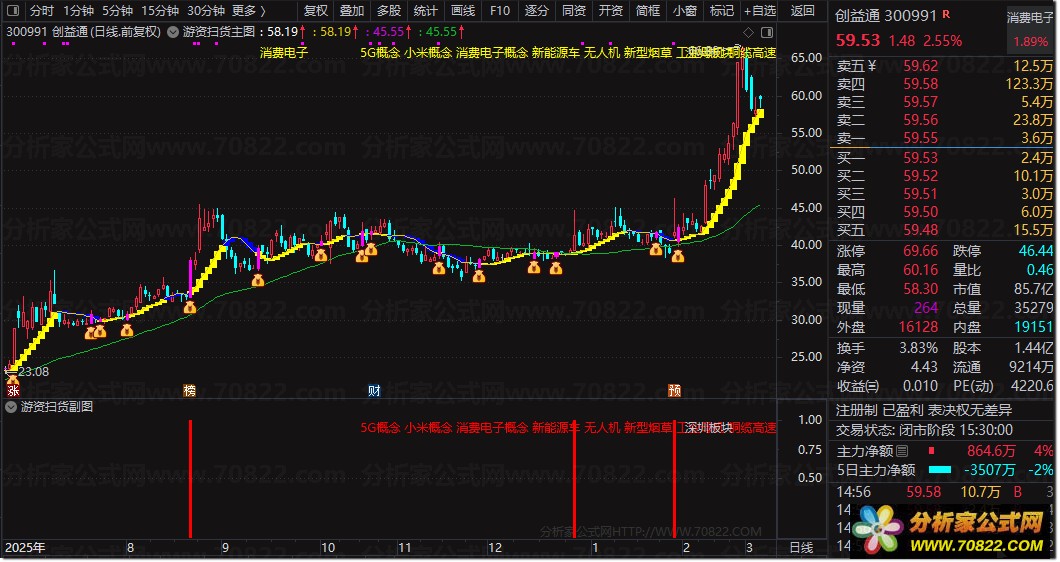1060x562 pixels.
Task: Click the yellow 新型烟草 concept label
Action: [x=648, y=53]
